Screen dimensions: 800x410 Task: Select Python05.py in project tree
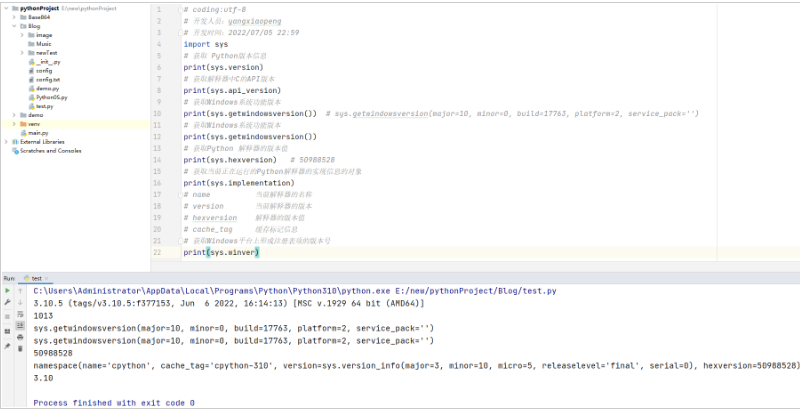tap(51, 97)
